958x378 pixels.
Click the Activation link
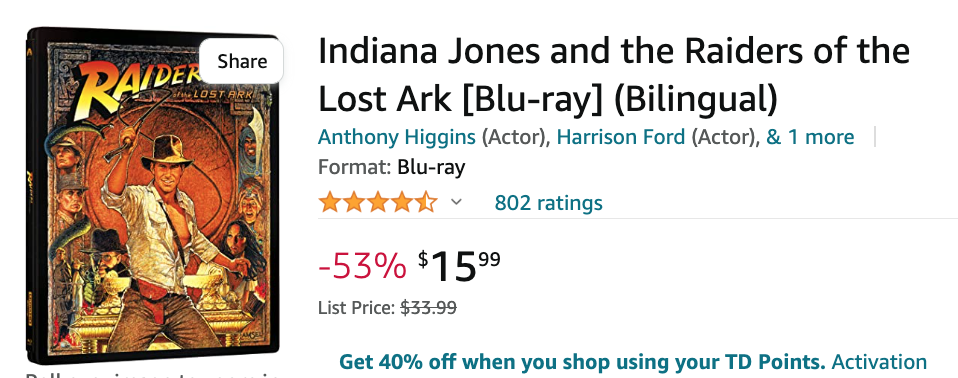[x=879, y=362]
